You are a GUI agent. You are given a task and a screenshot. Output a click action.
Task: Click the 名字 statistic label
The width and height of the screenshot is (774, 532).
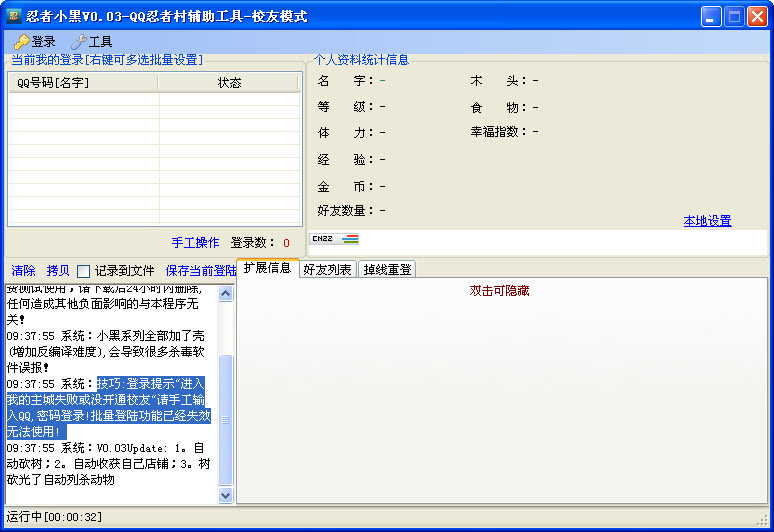coord(345,81)
